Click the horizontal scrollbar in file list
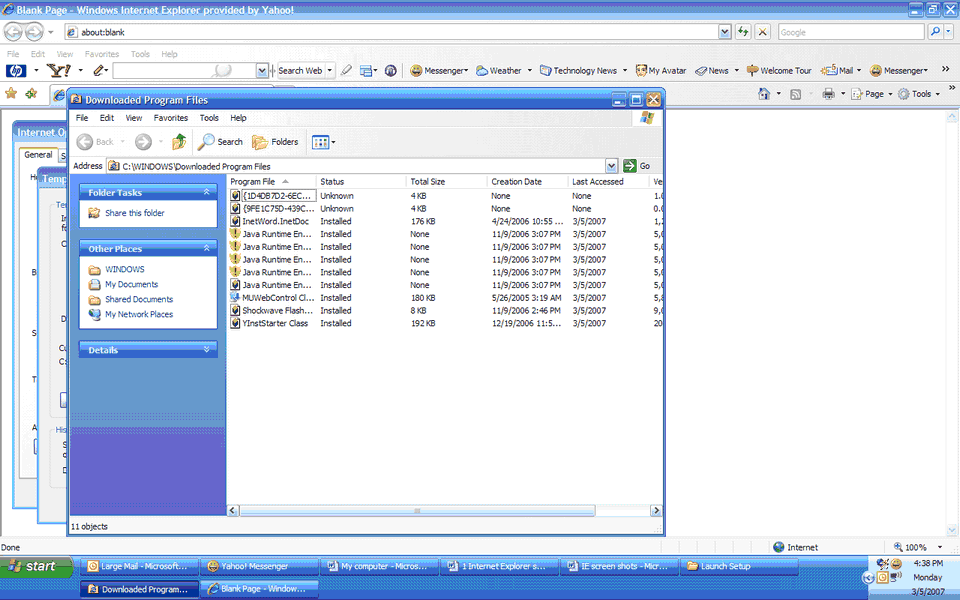This screenshot has height=600, width=960. [416, 511]
